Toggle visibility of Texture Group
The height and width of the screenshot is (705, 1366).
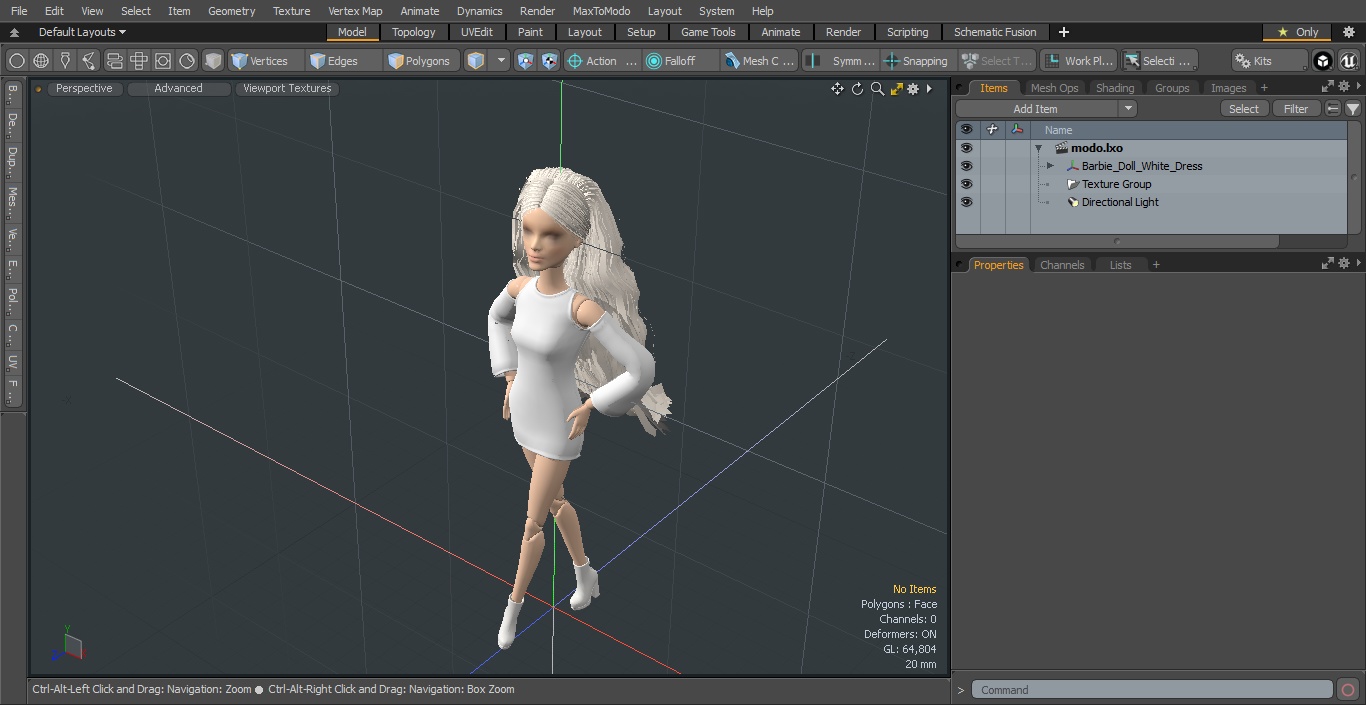966,184
